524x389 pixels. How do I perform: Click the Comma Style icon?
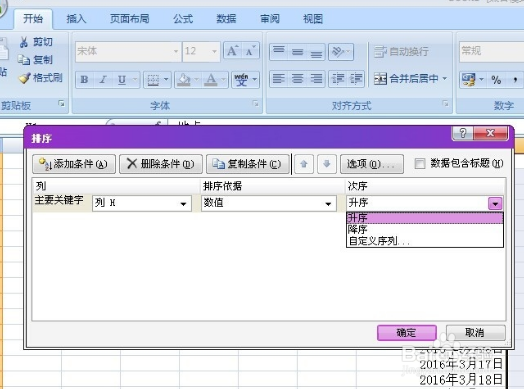tap(515, 80)
